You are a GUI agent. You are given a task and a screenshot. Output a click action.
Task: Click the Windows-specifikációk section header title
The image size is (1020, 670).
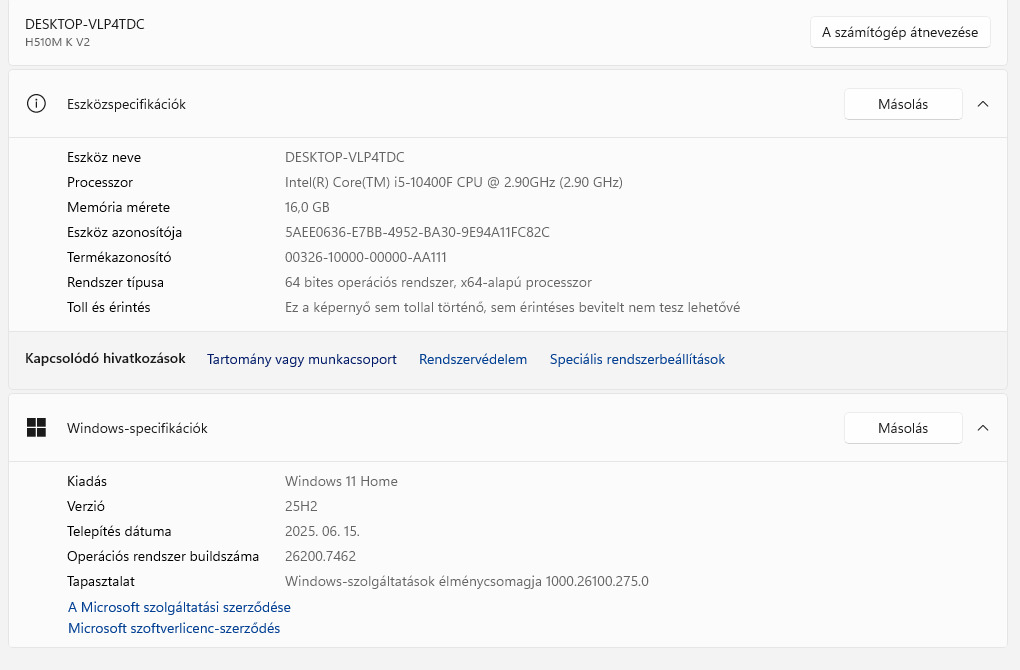[137, 428]
